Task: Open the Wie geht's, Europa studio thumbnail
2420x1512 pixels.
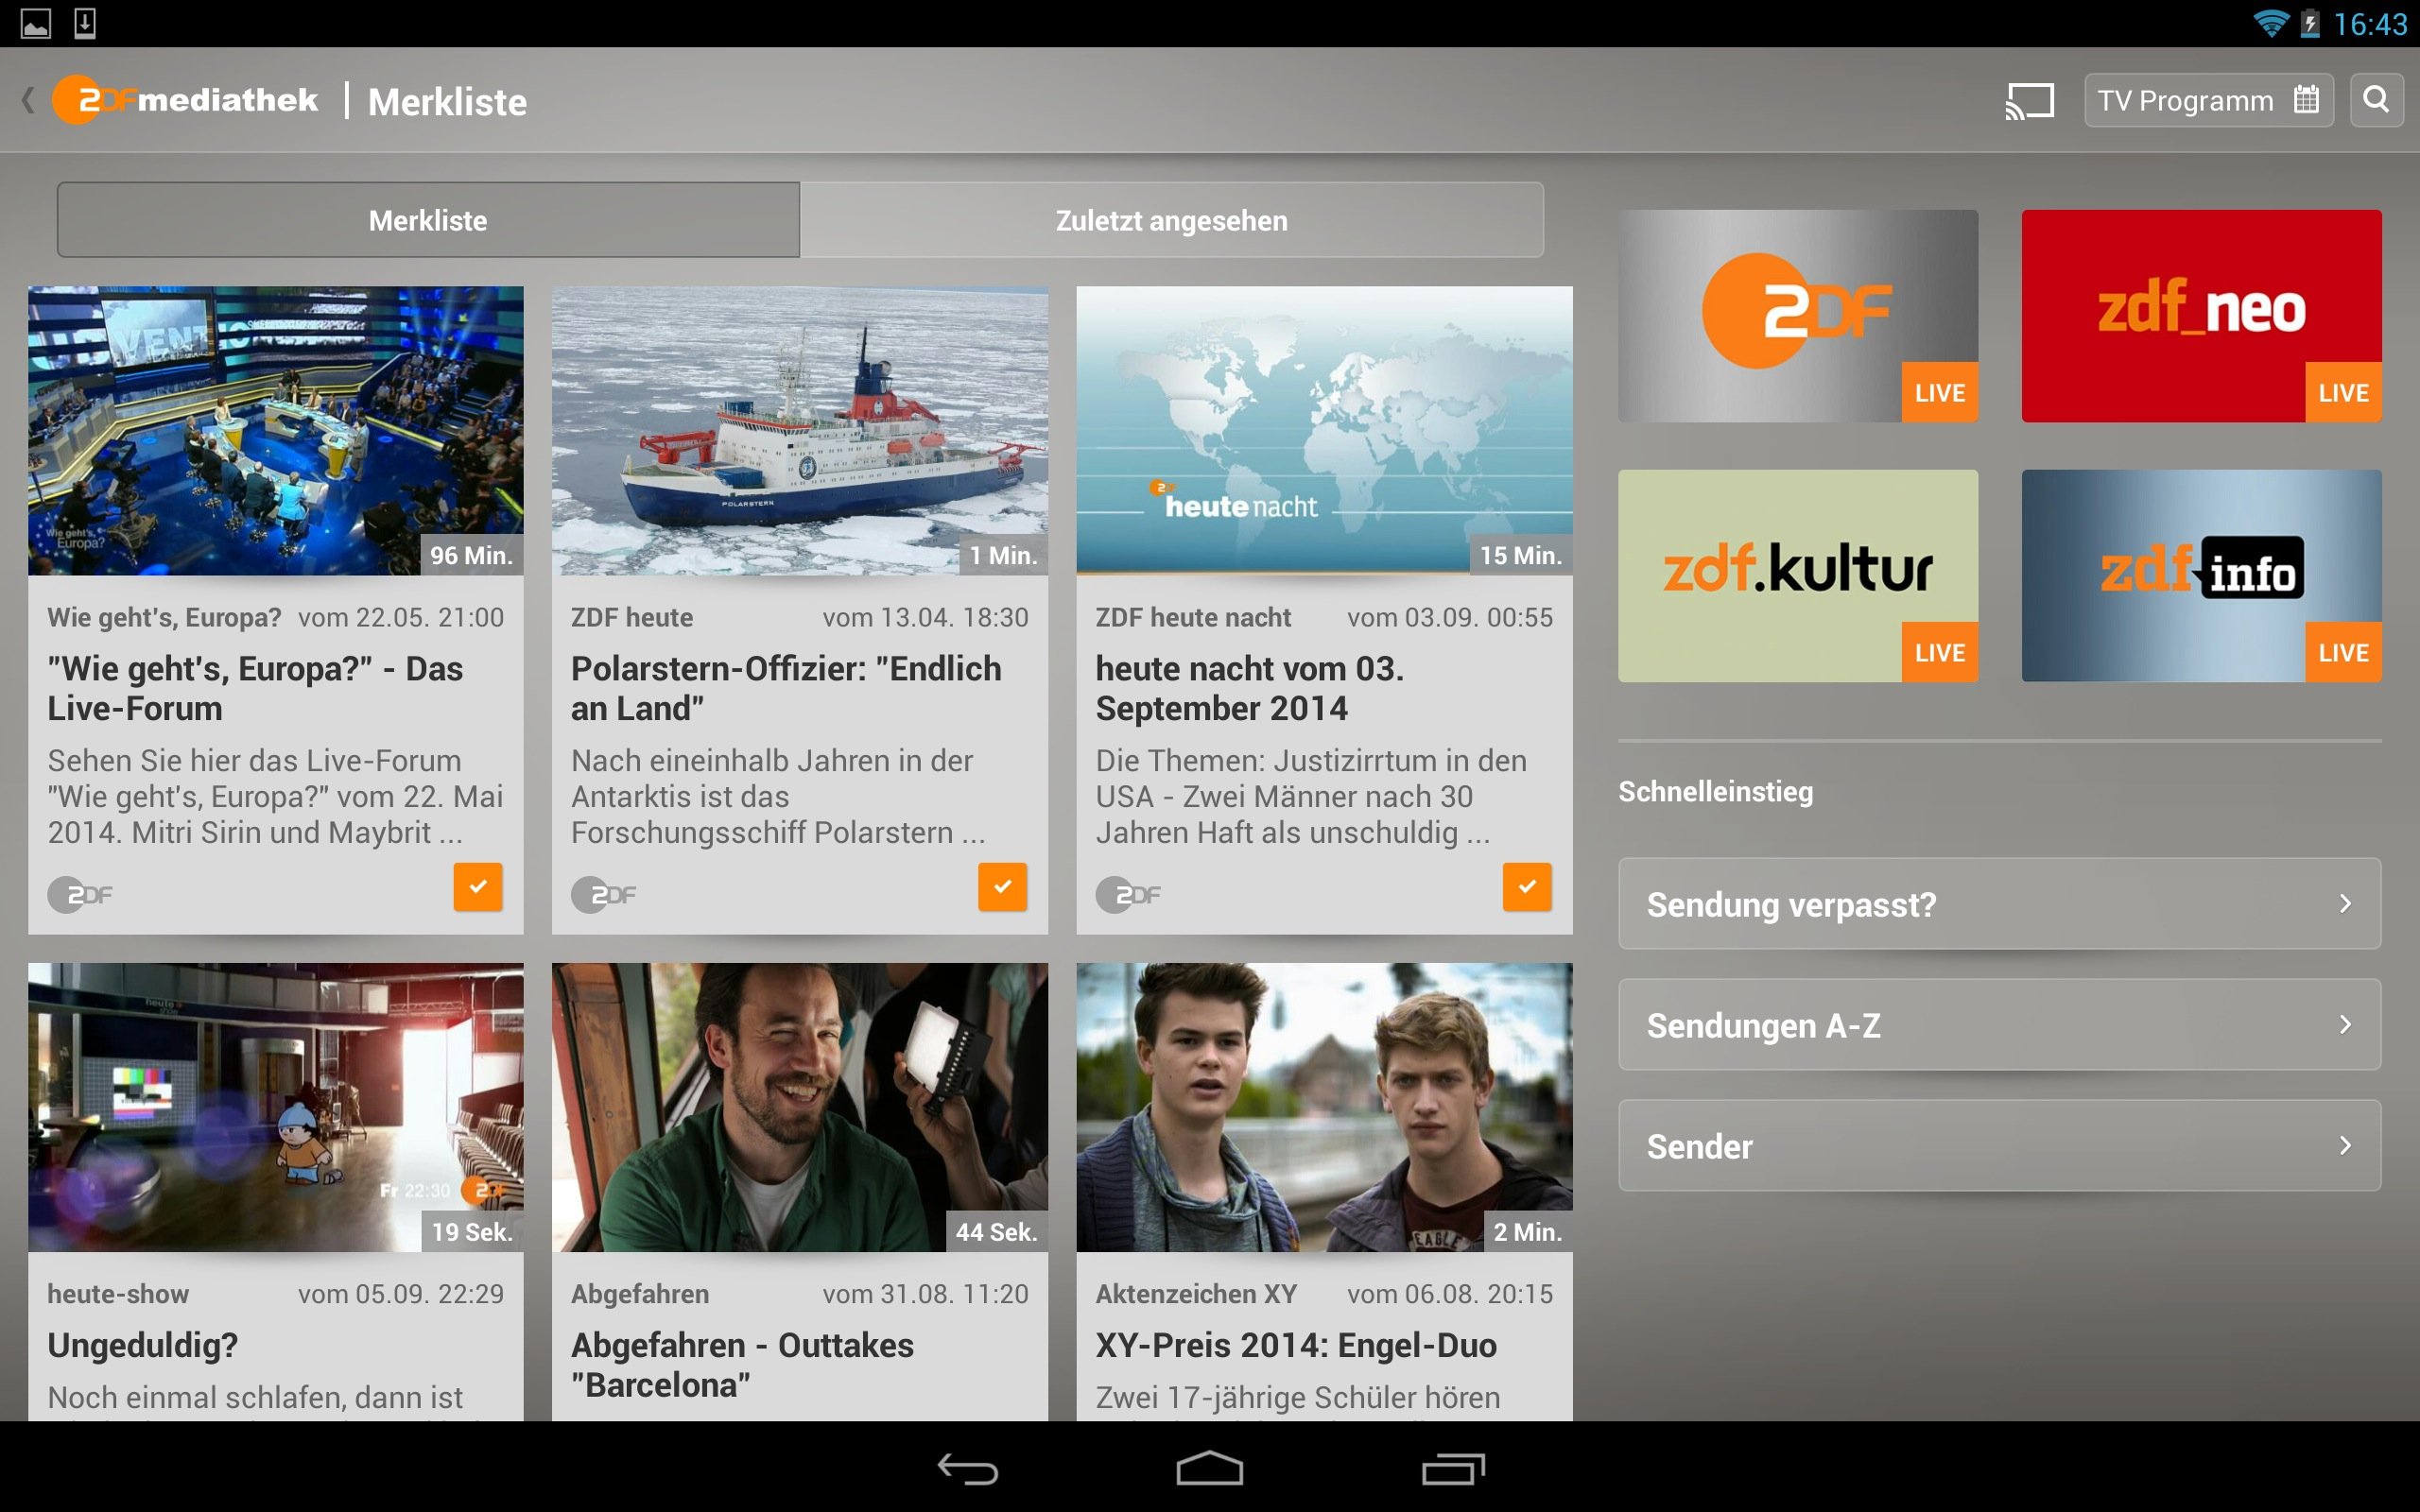Action: (x=276, y=431)
